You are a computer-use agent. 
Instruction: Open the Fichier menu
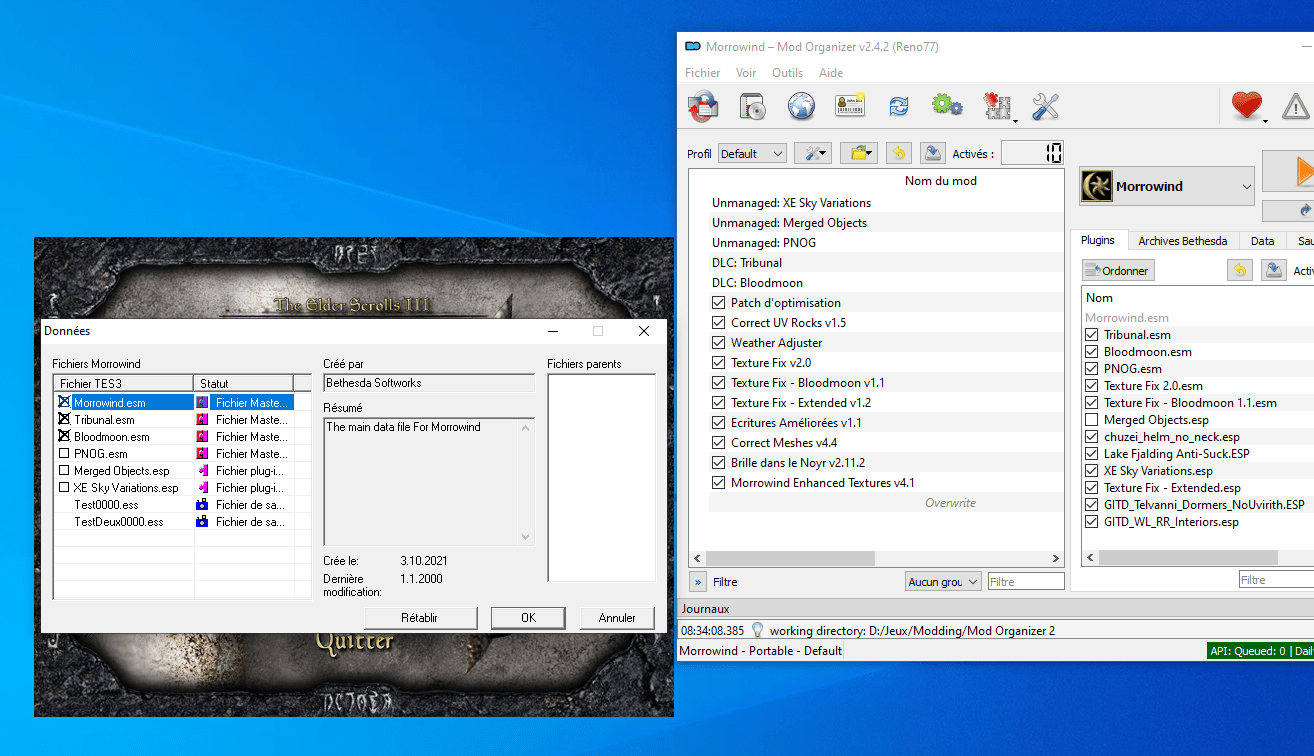[703, 73]
